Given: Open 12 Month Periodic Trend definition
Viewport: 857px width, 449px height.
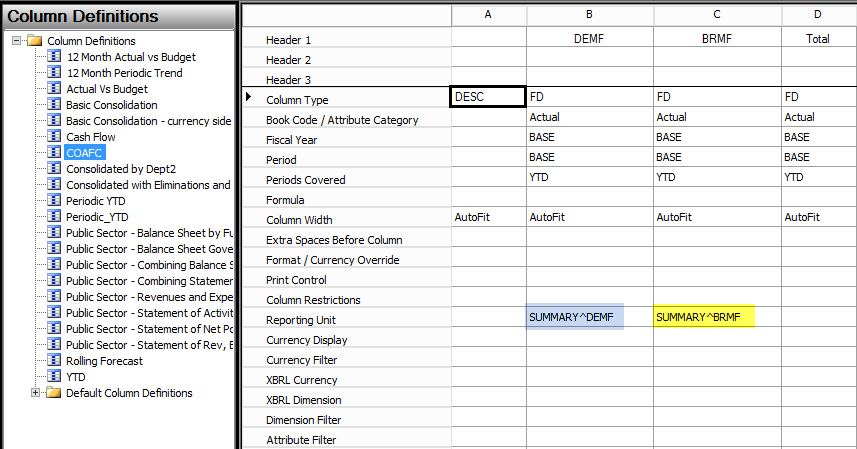Looking at the screenshot, I should point(124,73).
